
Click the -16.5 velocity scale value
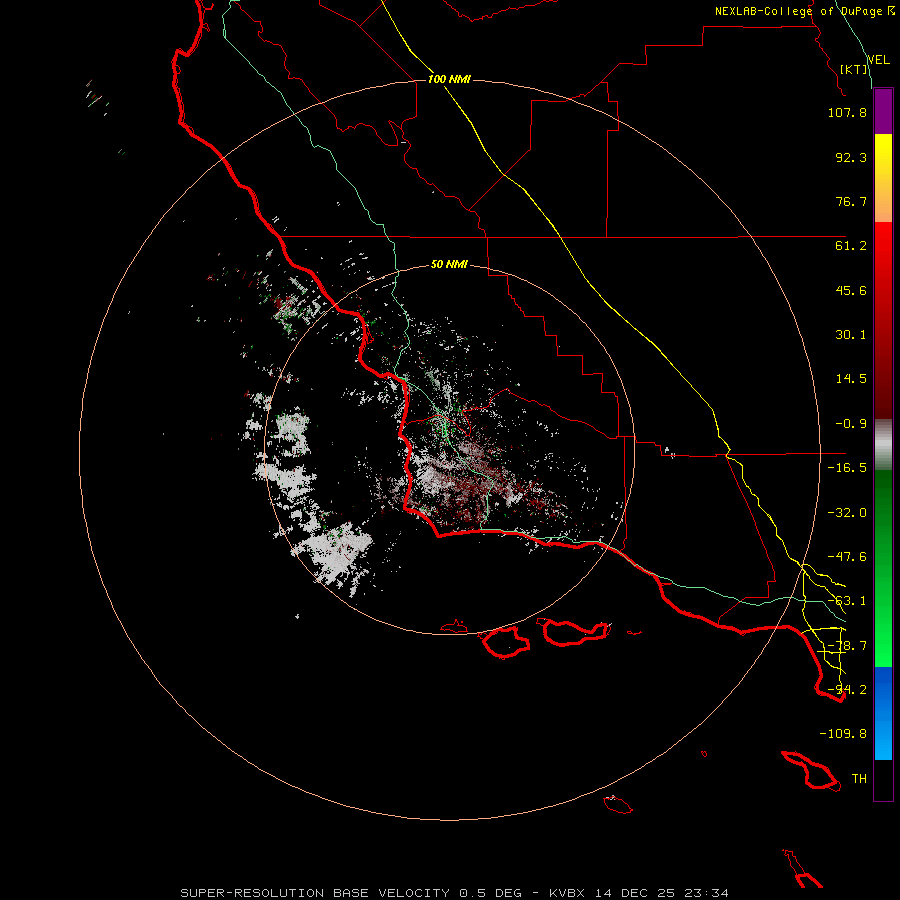(x=847, y=468)
